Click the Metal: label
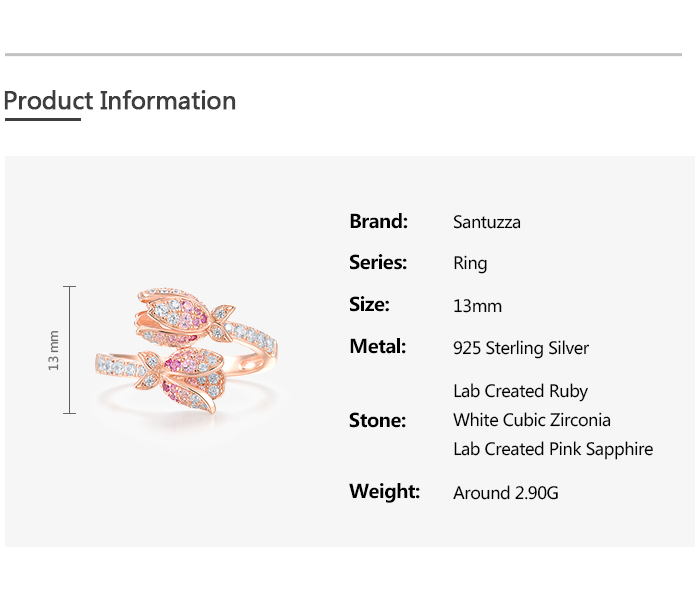 (x=377, y=347)
